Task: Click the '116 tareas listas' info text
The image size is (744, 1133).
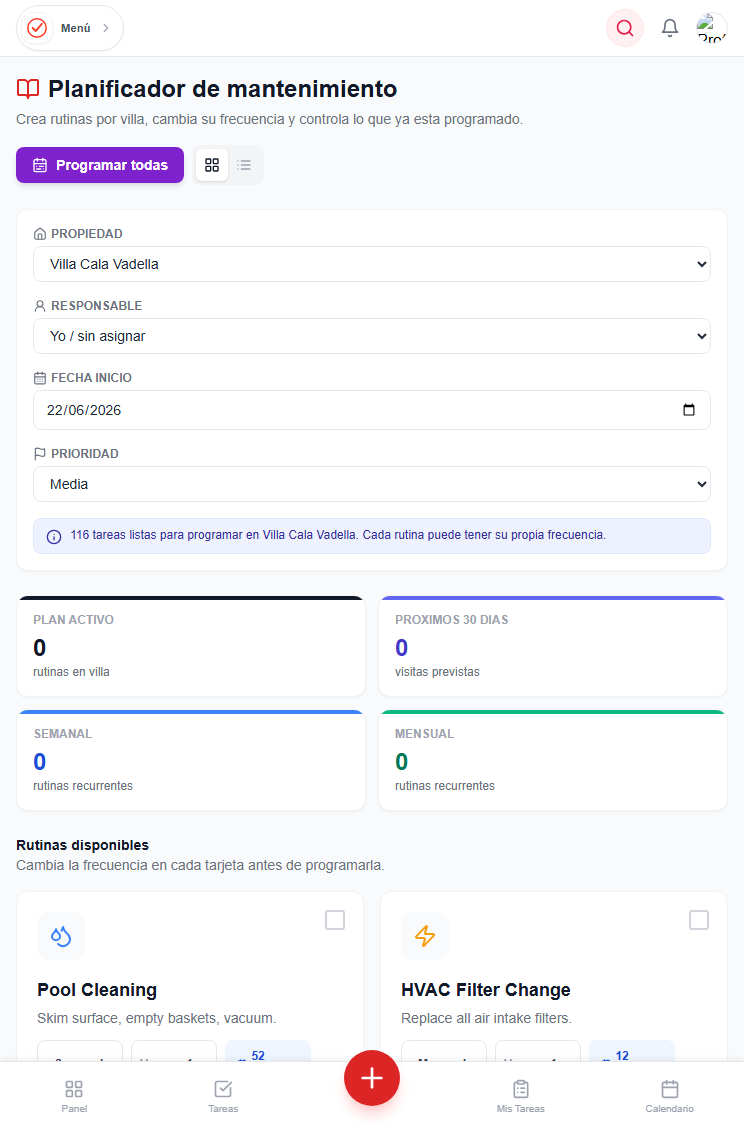Action: pyautogui.click(x=338, y=535)
